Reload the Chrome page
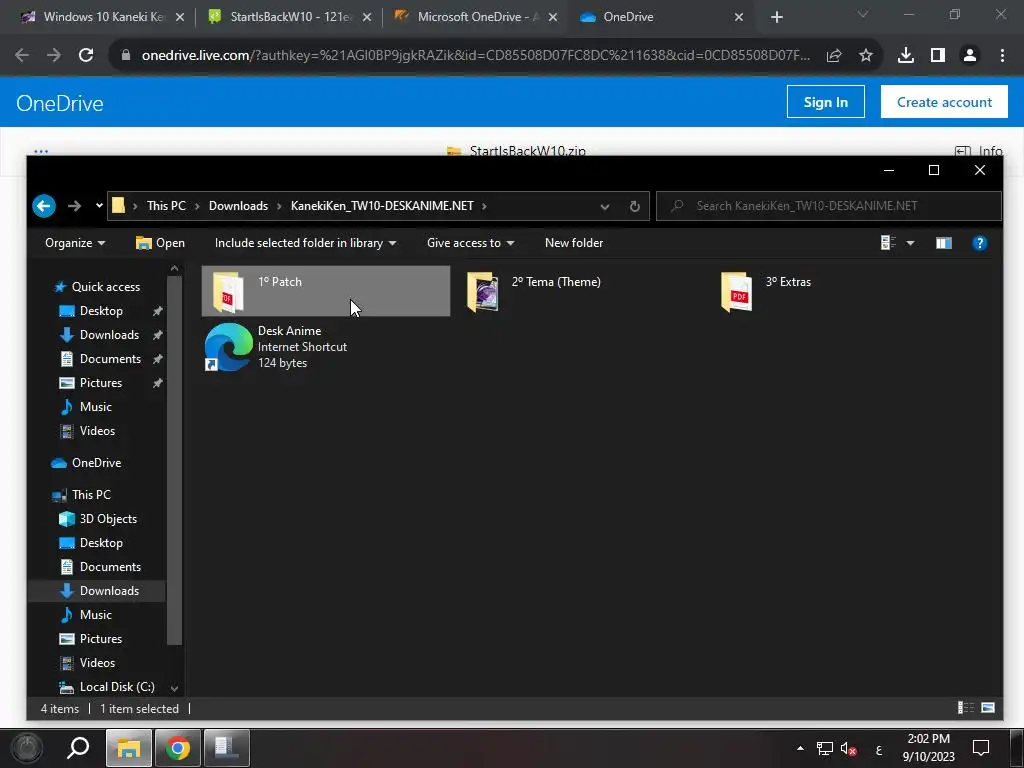Screen dimensions: 1024x768 point(86,56)
